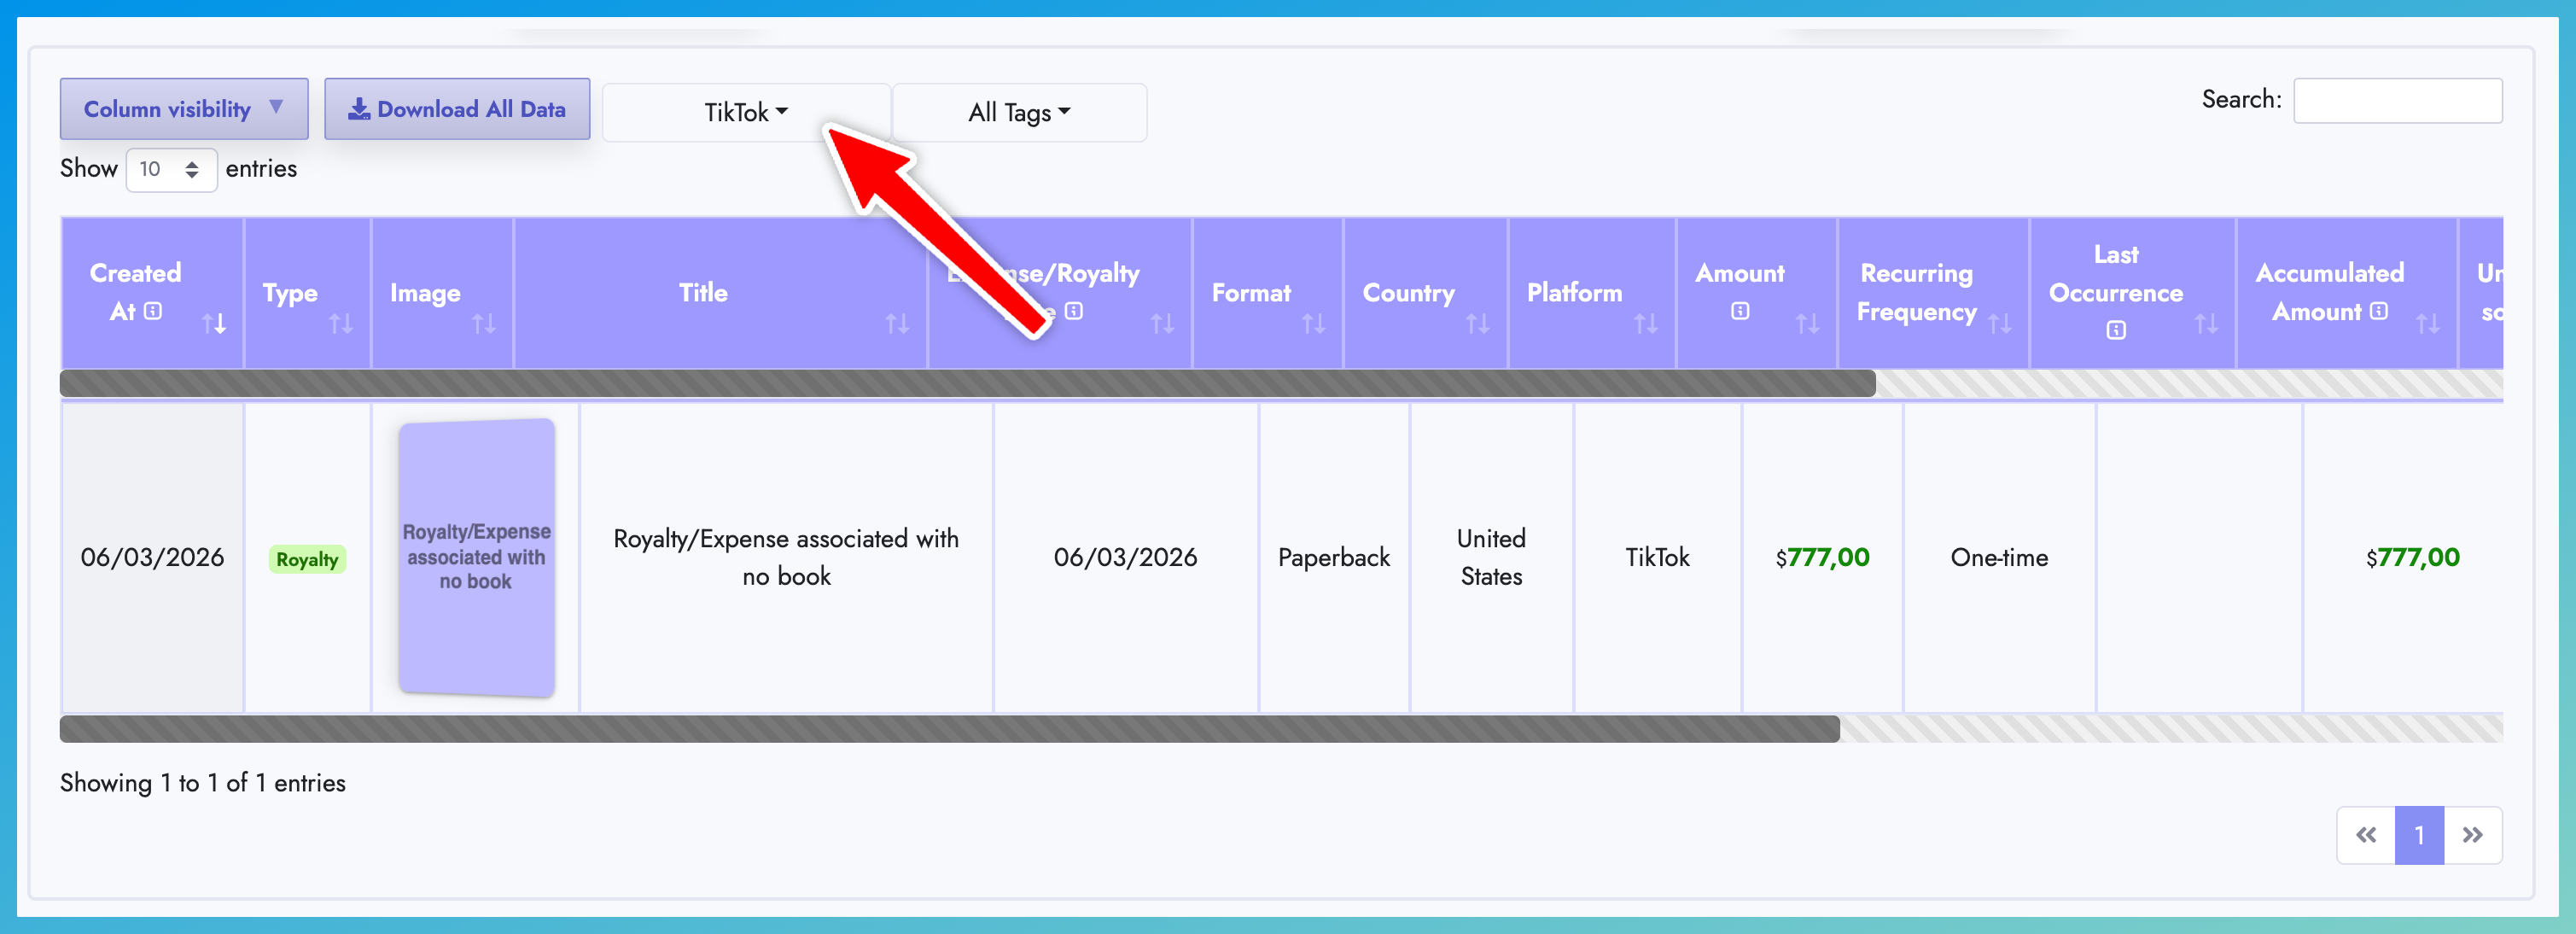Click info icon beside Accumulated Amount

point(2379,311)
